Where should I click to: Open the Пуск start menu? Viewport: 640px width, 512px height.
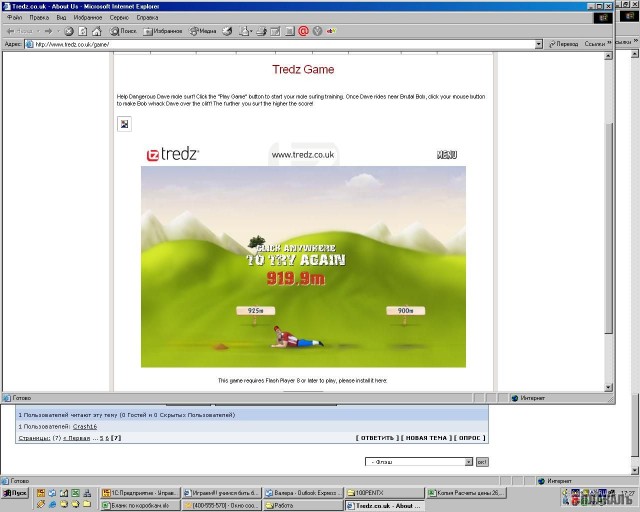pyautogui.click(x=15, y=493)
